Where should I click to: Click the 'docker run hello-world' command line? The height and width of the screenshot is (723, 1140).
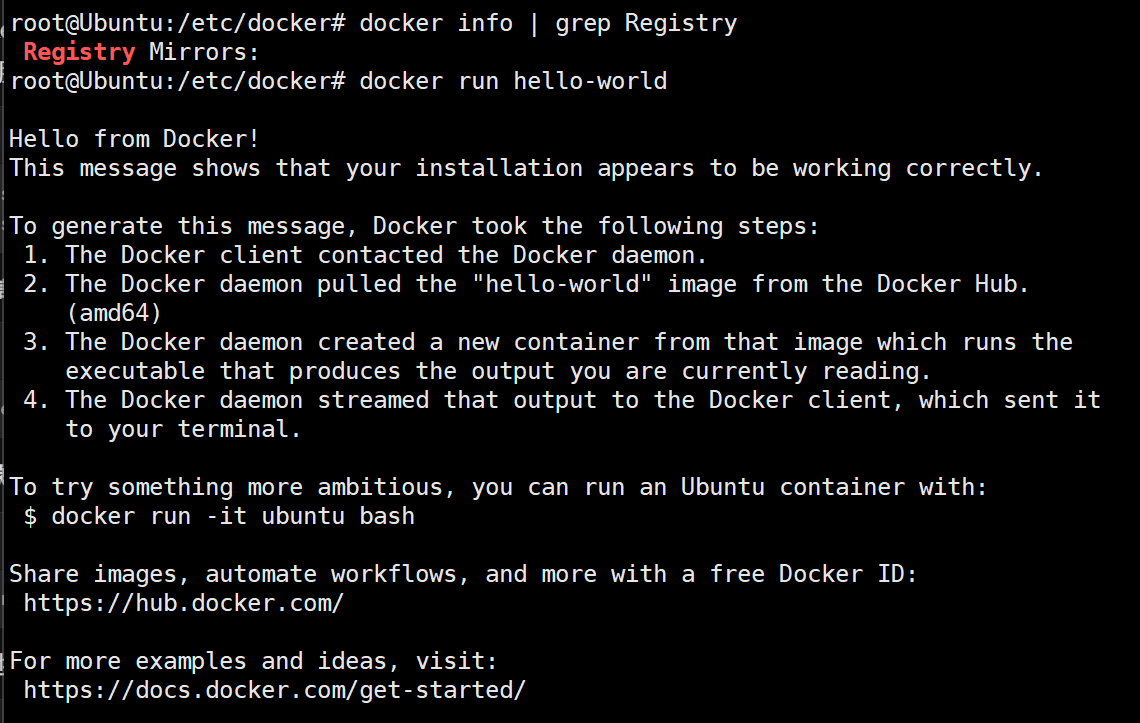tap(339, 81)
